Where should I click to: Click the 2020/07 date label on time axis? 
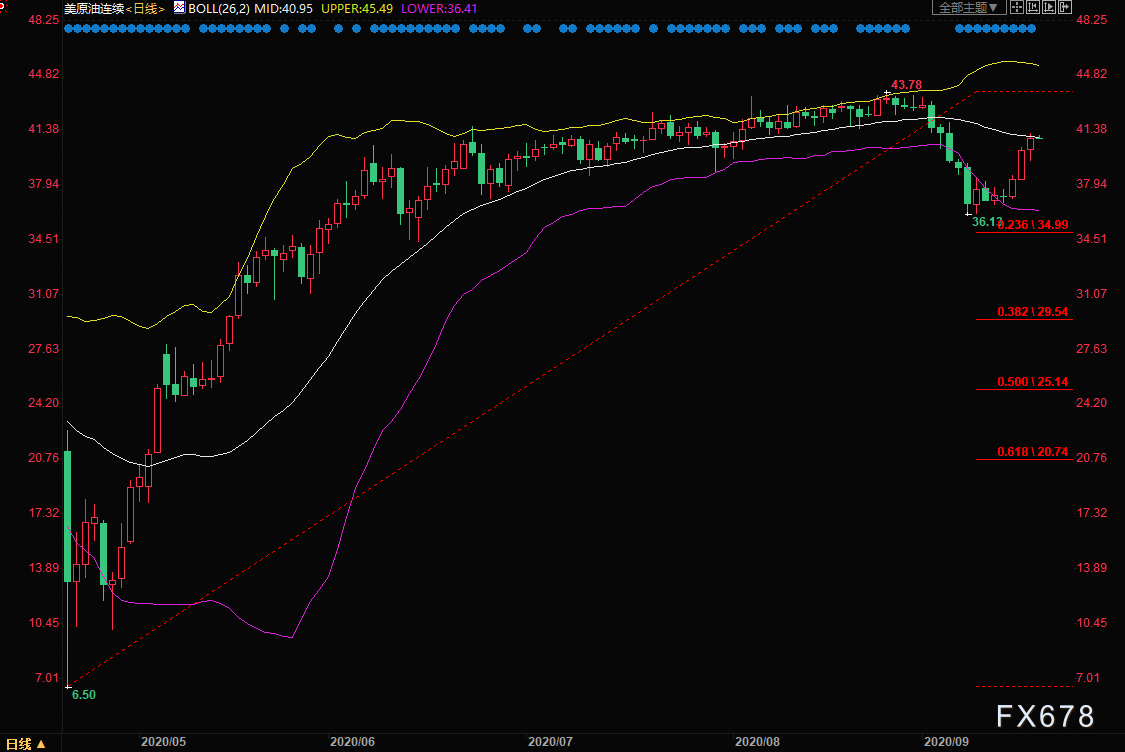pos(550,741)
